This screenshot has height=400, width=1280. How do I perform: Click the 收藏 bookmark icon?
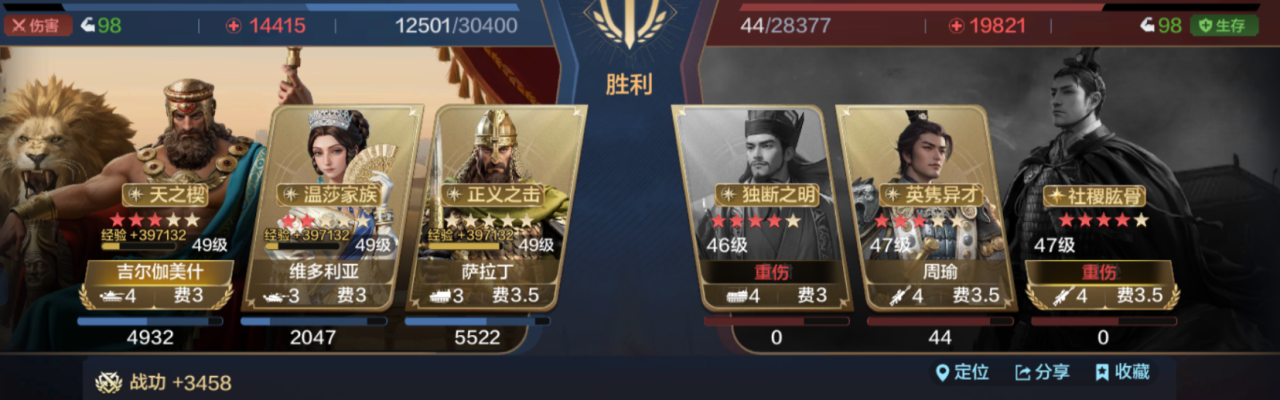tap(1102, 373)
